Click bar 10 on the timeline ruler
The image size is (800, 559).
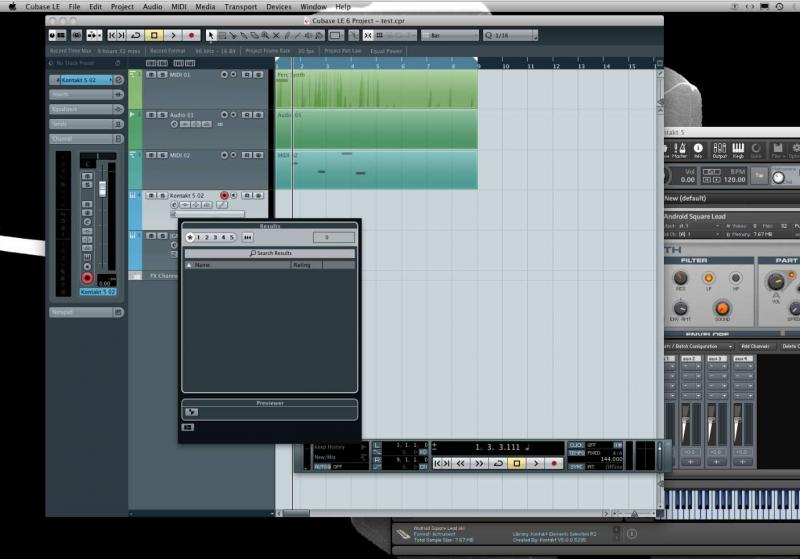point(505,66)
